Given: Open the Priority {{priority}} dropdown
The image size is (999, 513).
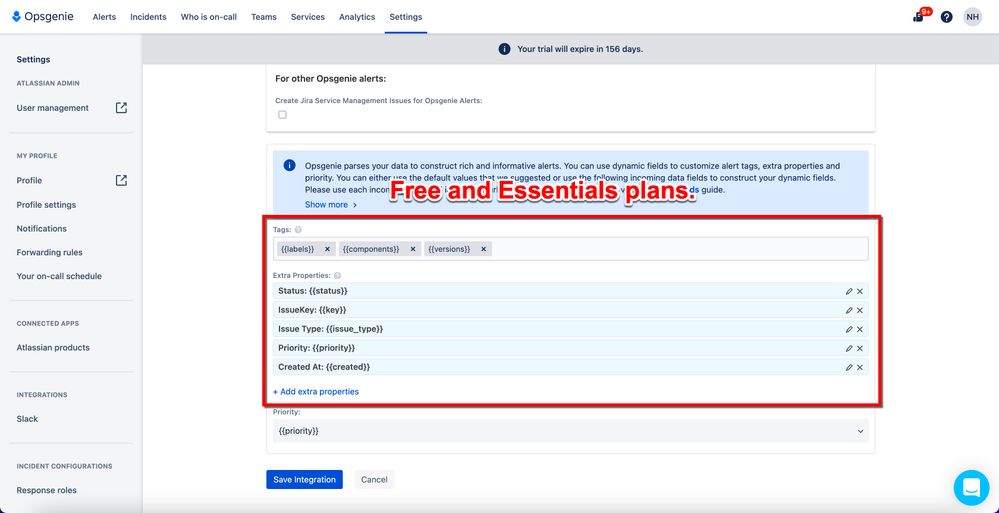Looking at the screenshot, I should [x=570, y=431].
